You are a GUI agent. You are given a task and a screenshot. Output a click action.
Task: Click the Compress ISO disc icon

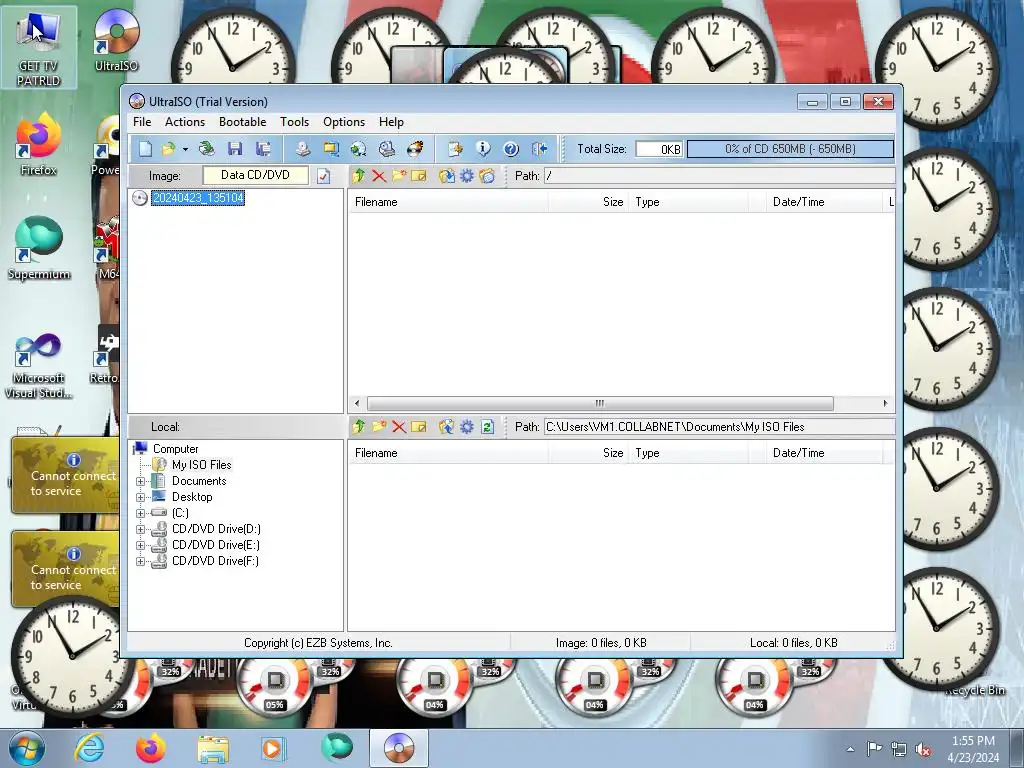359,149
